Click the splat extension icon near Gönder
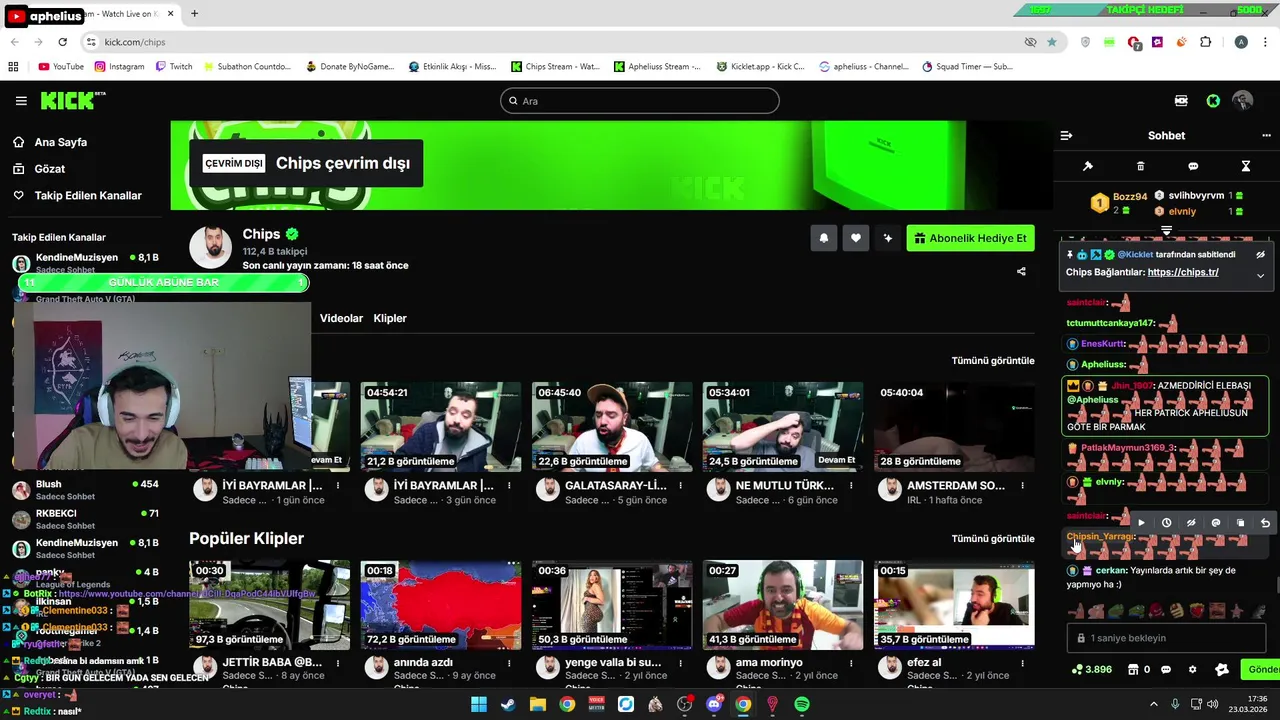1280x720 pixels. 1221,670
